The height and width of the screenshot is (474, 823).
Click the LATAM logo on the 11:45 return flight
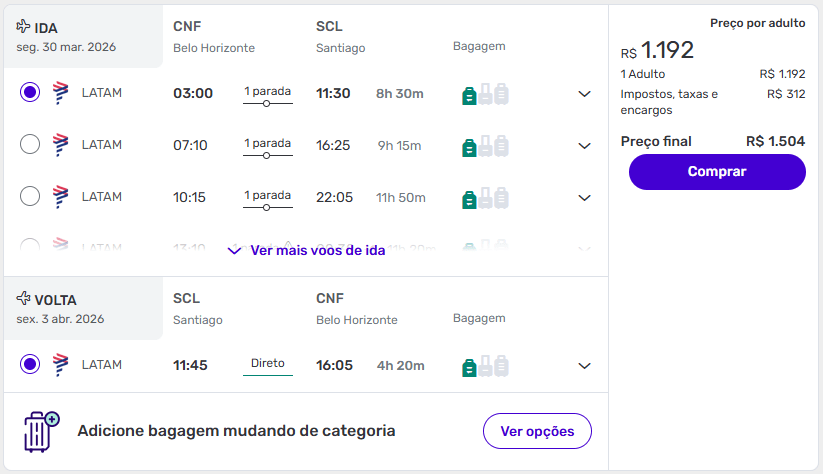[x=60, y=365]
